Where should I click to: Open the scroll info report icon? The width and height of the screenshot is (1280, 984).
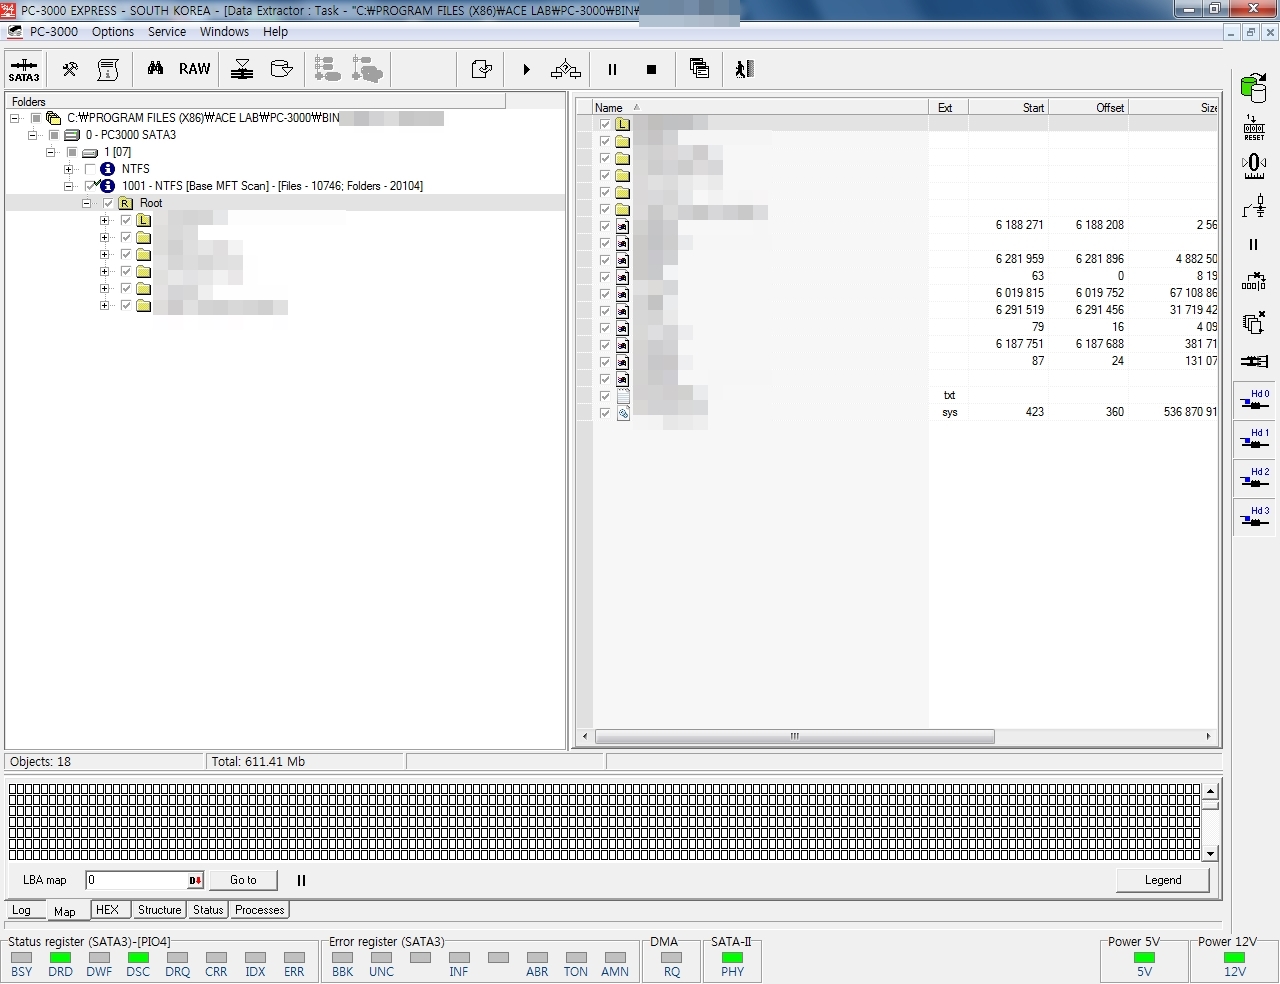(x=108, y=69)
